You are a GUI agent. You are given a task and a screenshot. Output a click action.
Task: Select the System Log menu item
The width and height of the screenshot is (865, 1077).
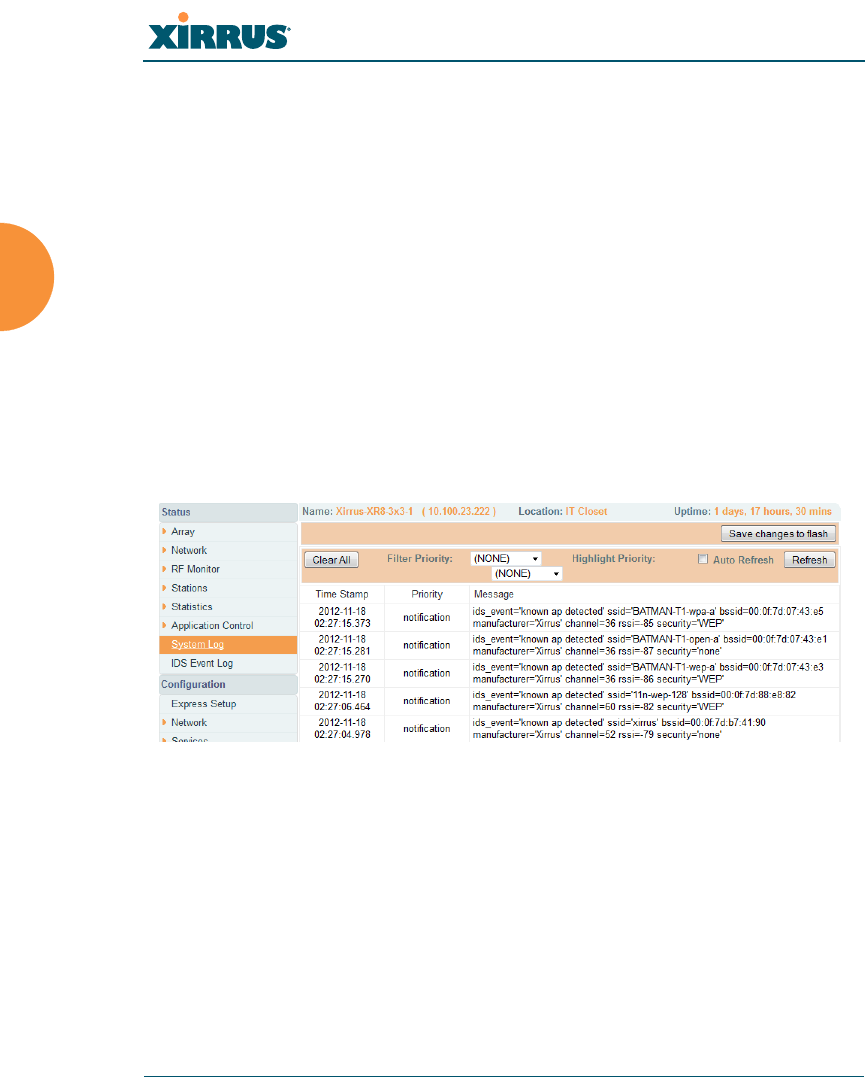[x=228, y=644]
